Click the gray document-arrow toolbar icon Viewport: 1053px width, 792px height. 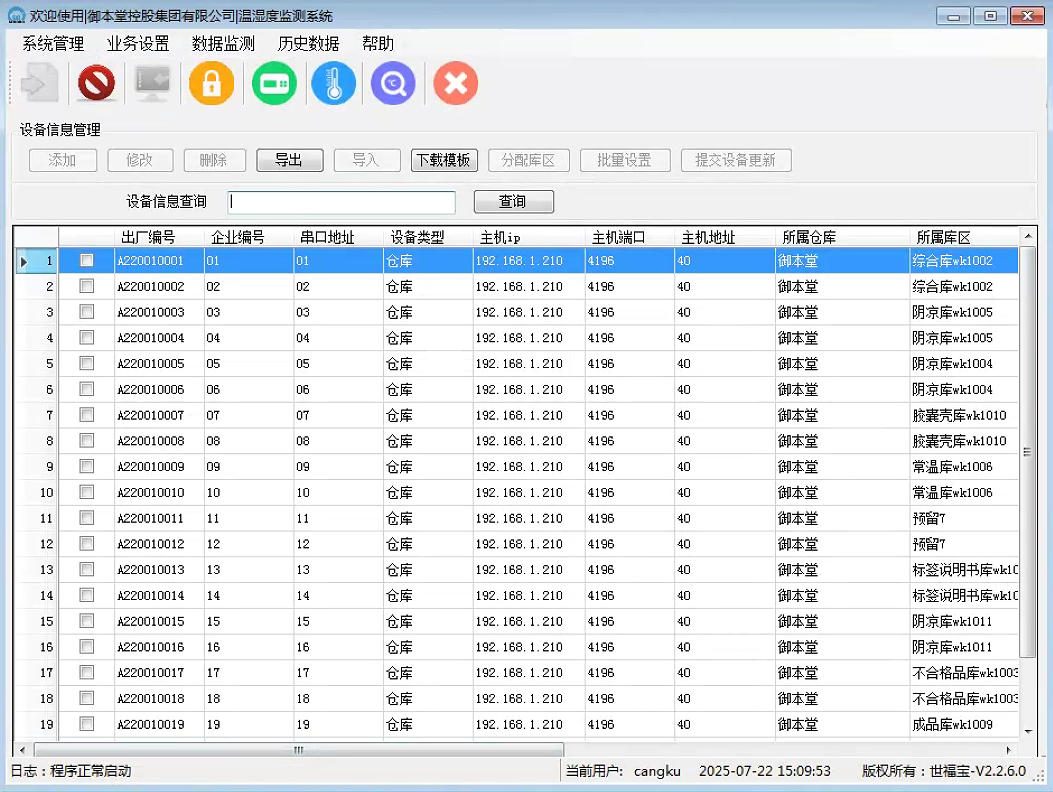tap(39, 84)
